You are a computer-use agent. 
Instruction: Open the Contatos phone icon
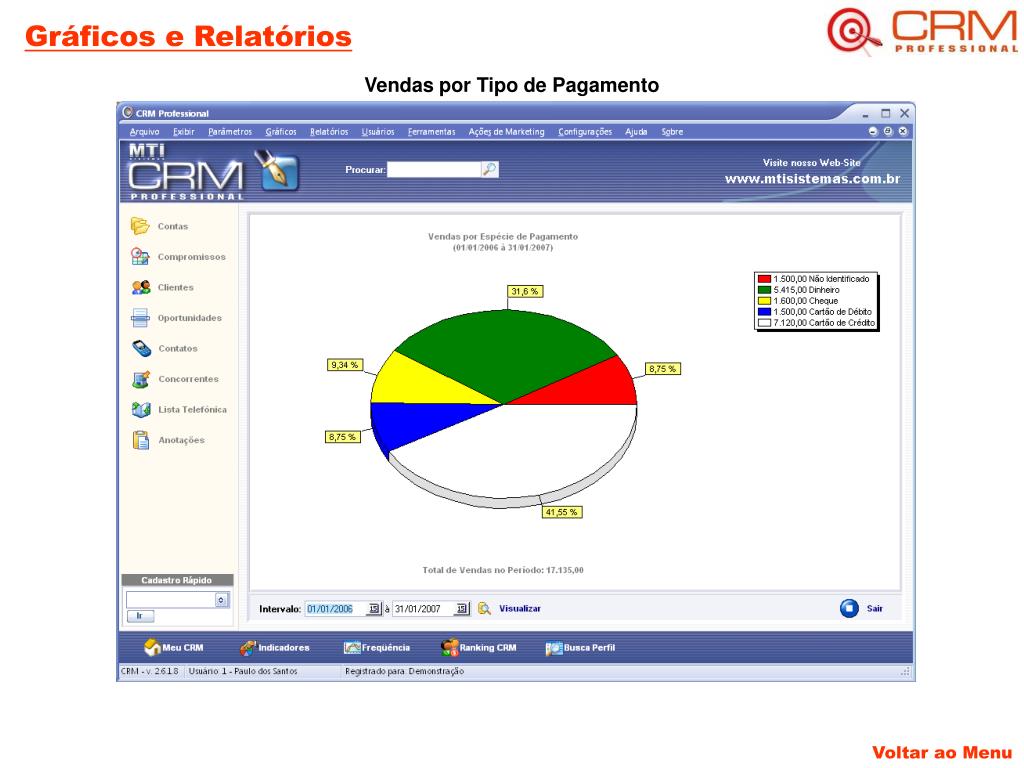point(141,348)
